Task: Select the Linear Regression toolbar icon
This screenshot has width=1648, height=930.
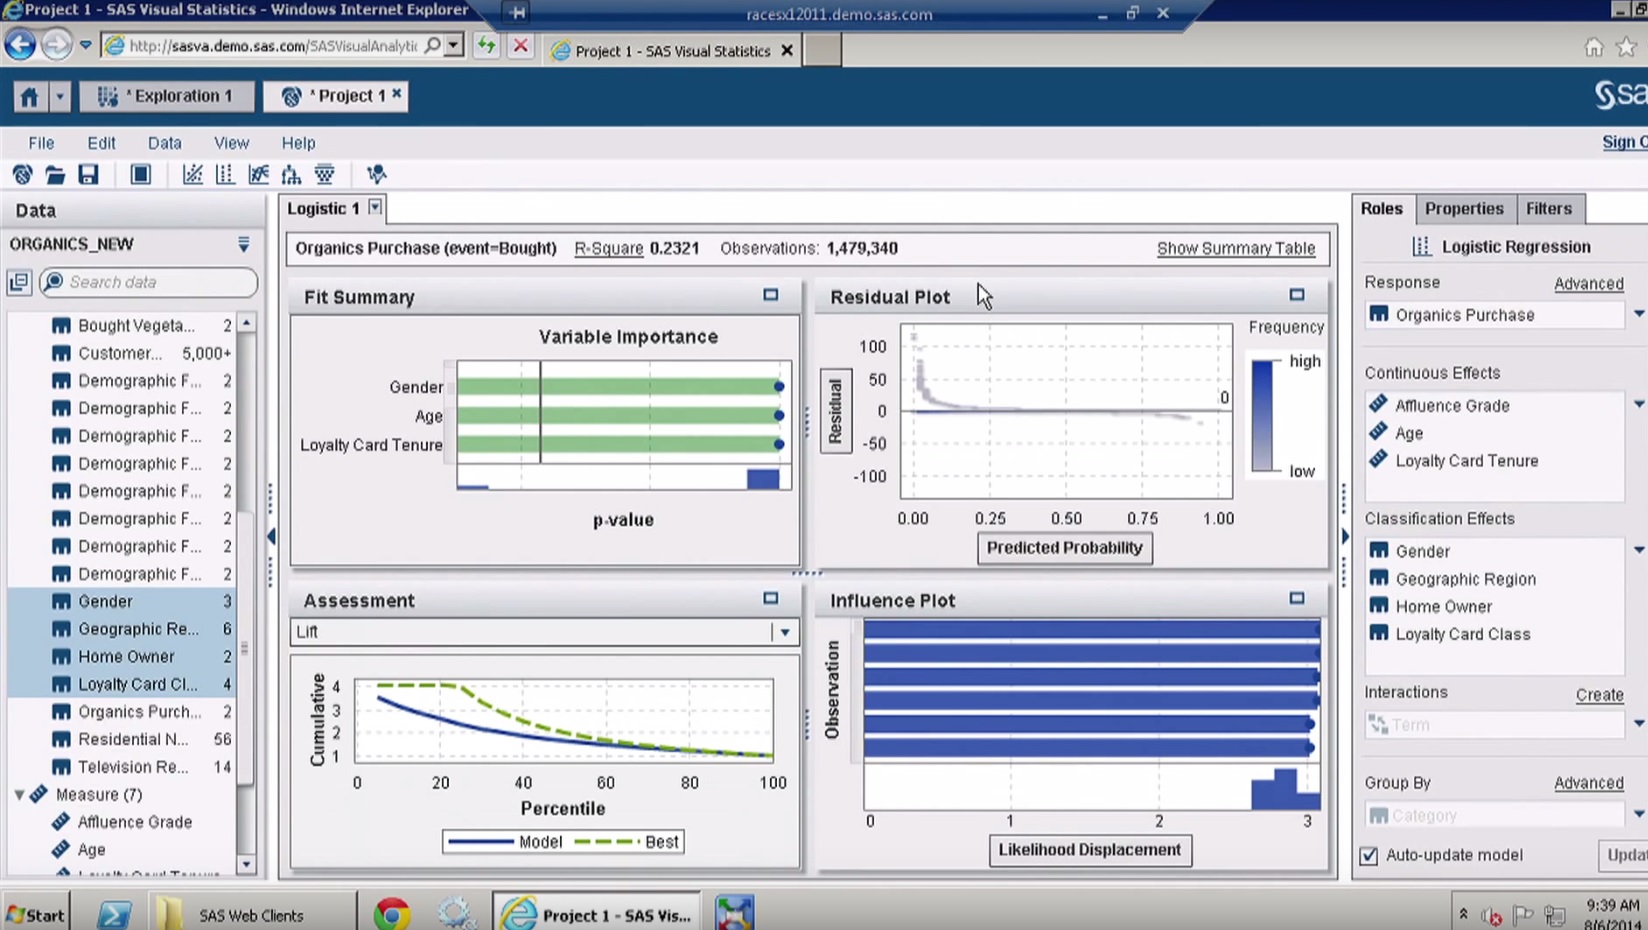Action: [x=192, y=175]
